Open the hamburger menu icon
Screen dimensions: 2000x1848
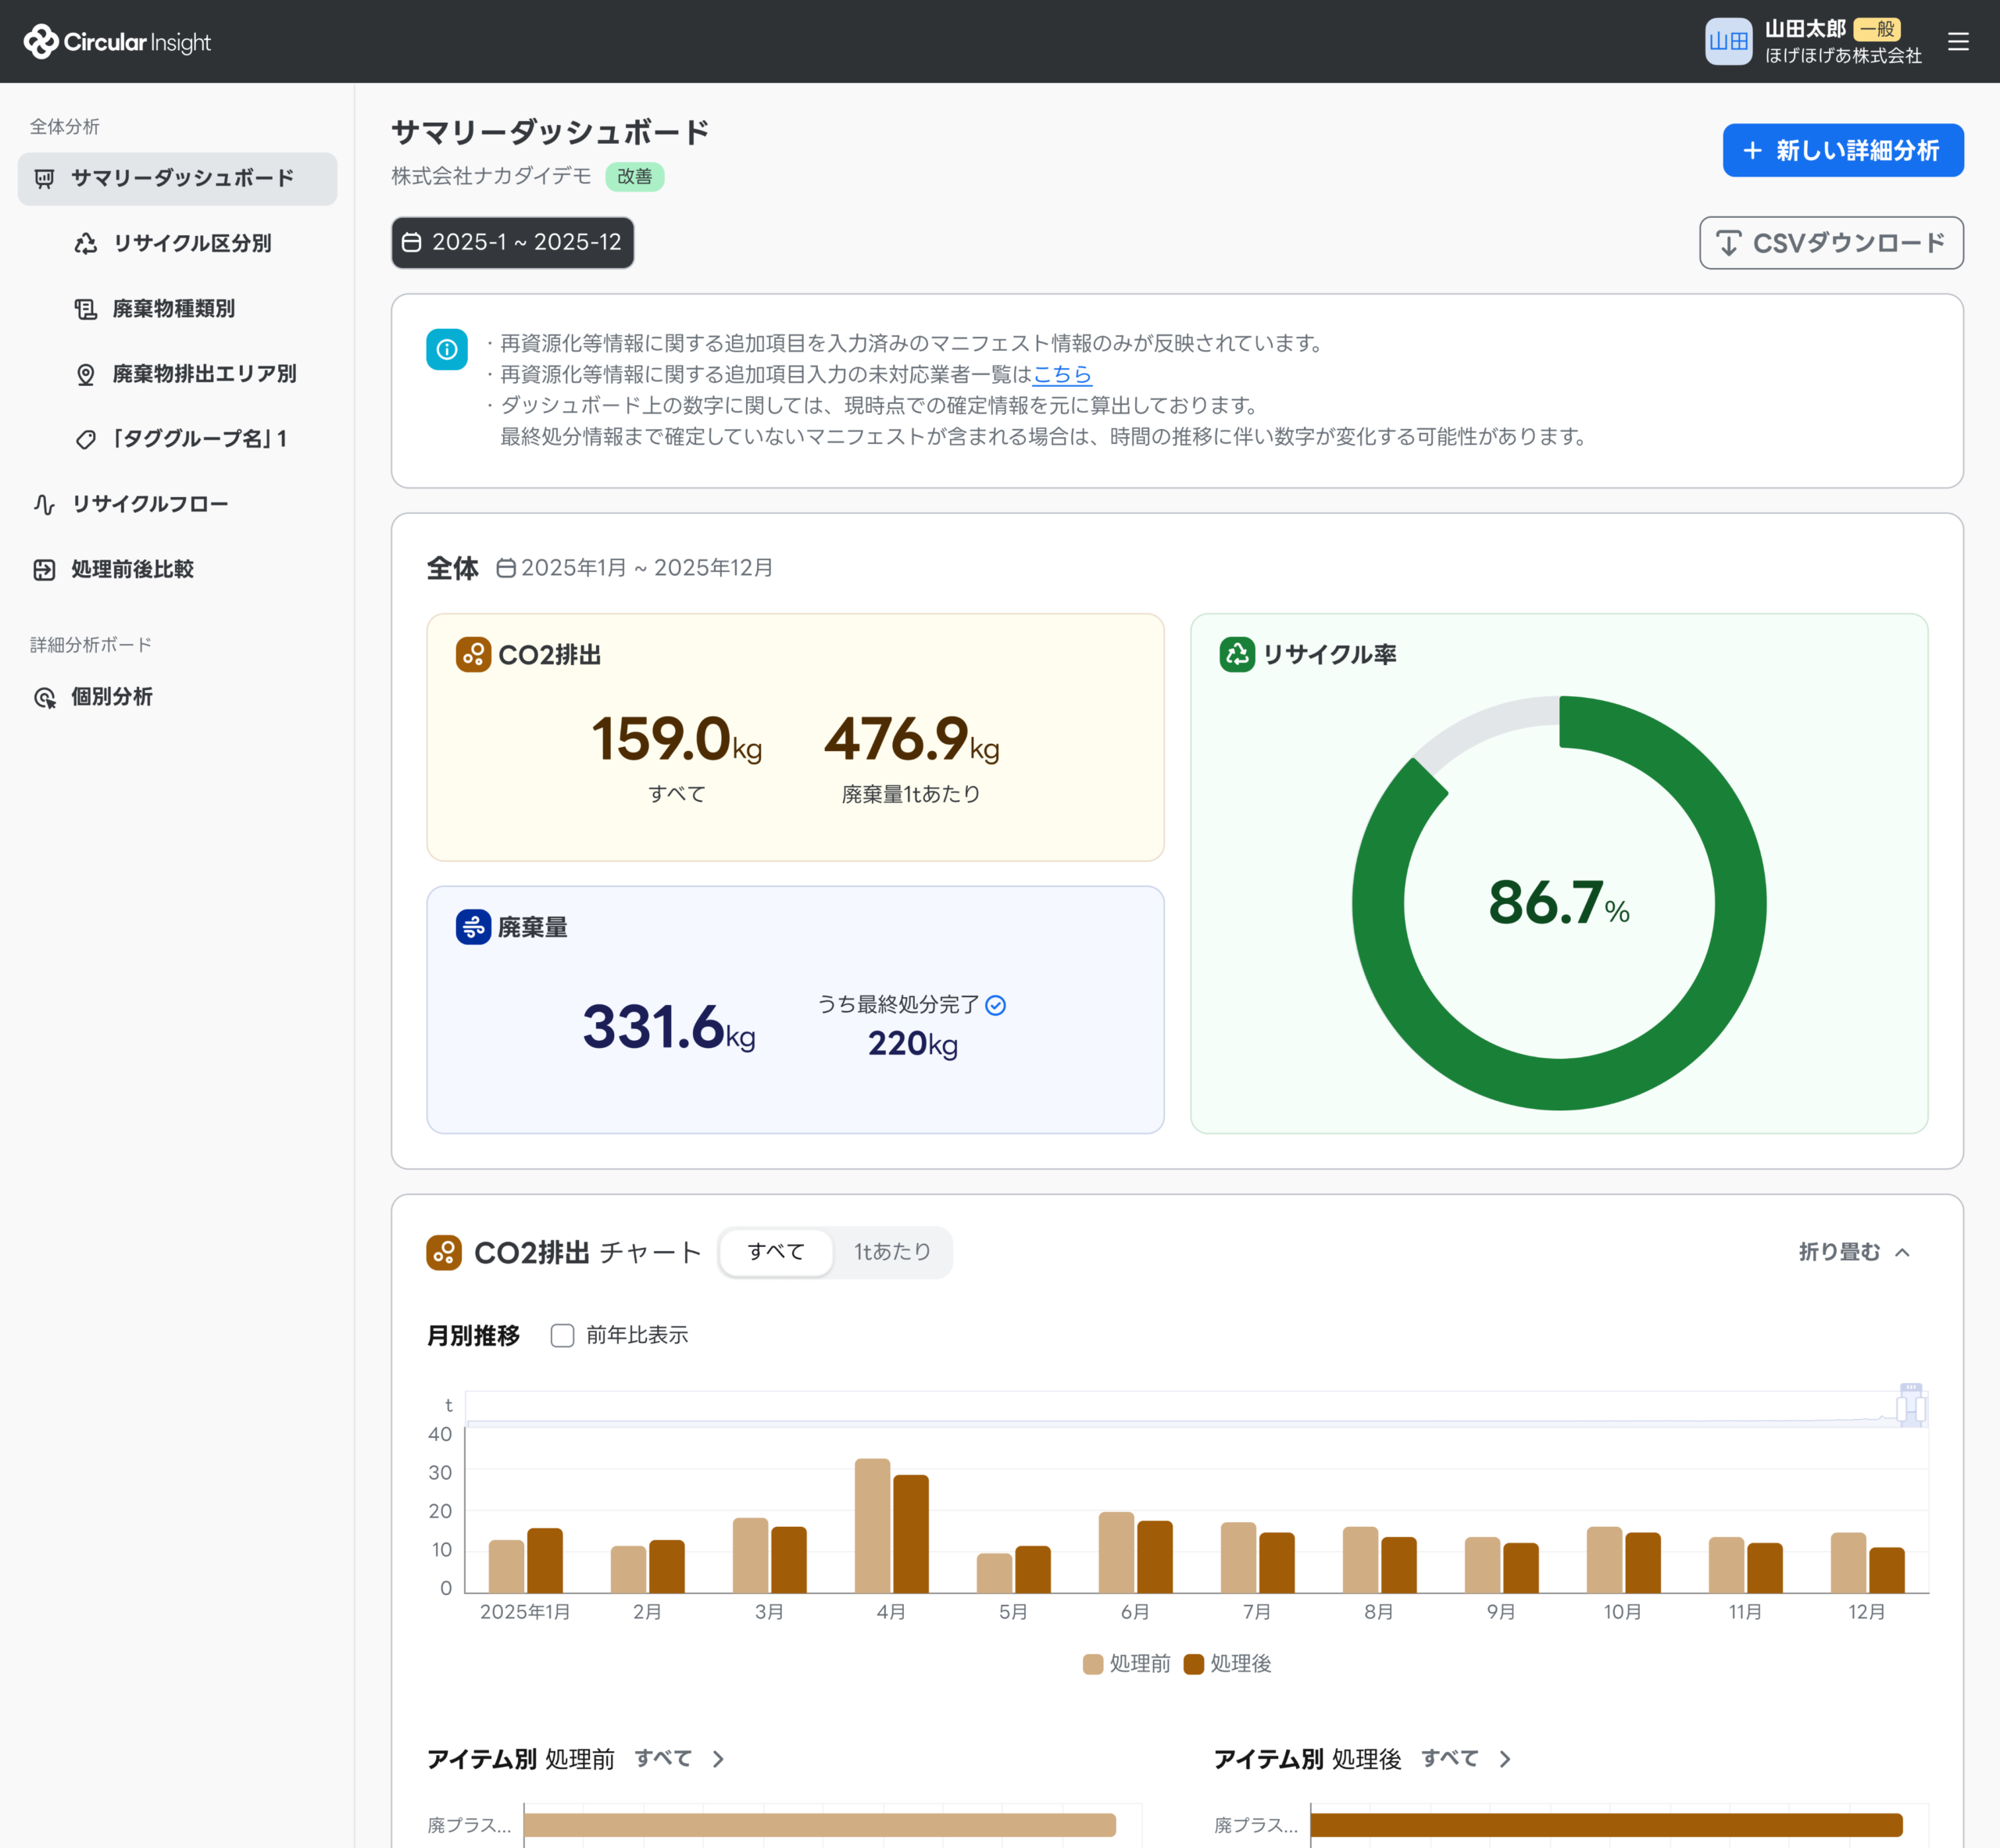[1958, 41]
